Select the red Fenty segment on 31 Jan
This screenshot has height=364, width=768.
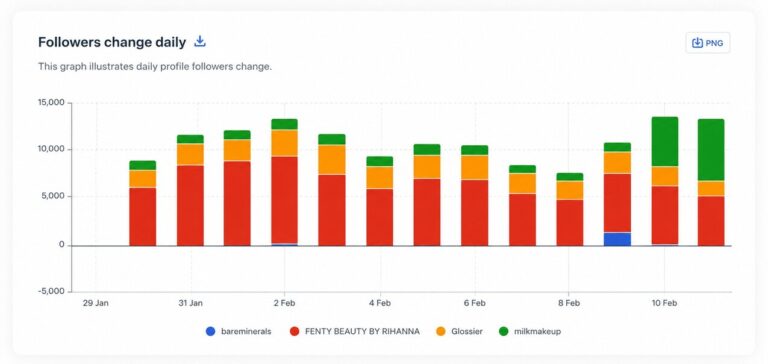pyautogui.click(x=190, y=205)
